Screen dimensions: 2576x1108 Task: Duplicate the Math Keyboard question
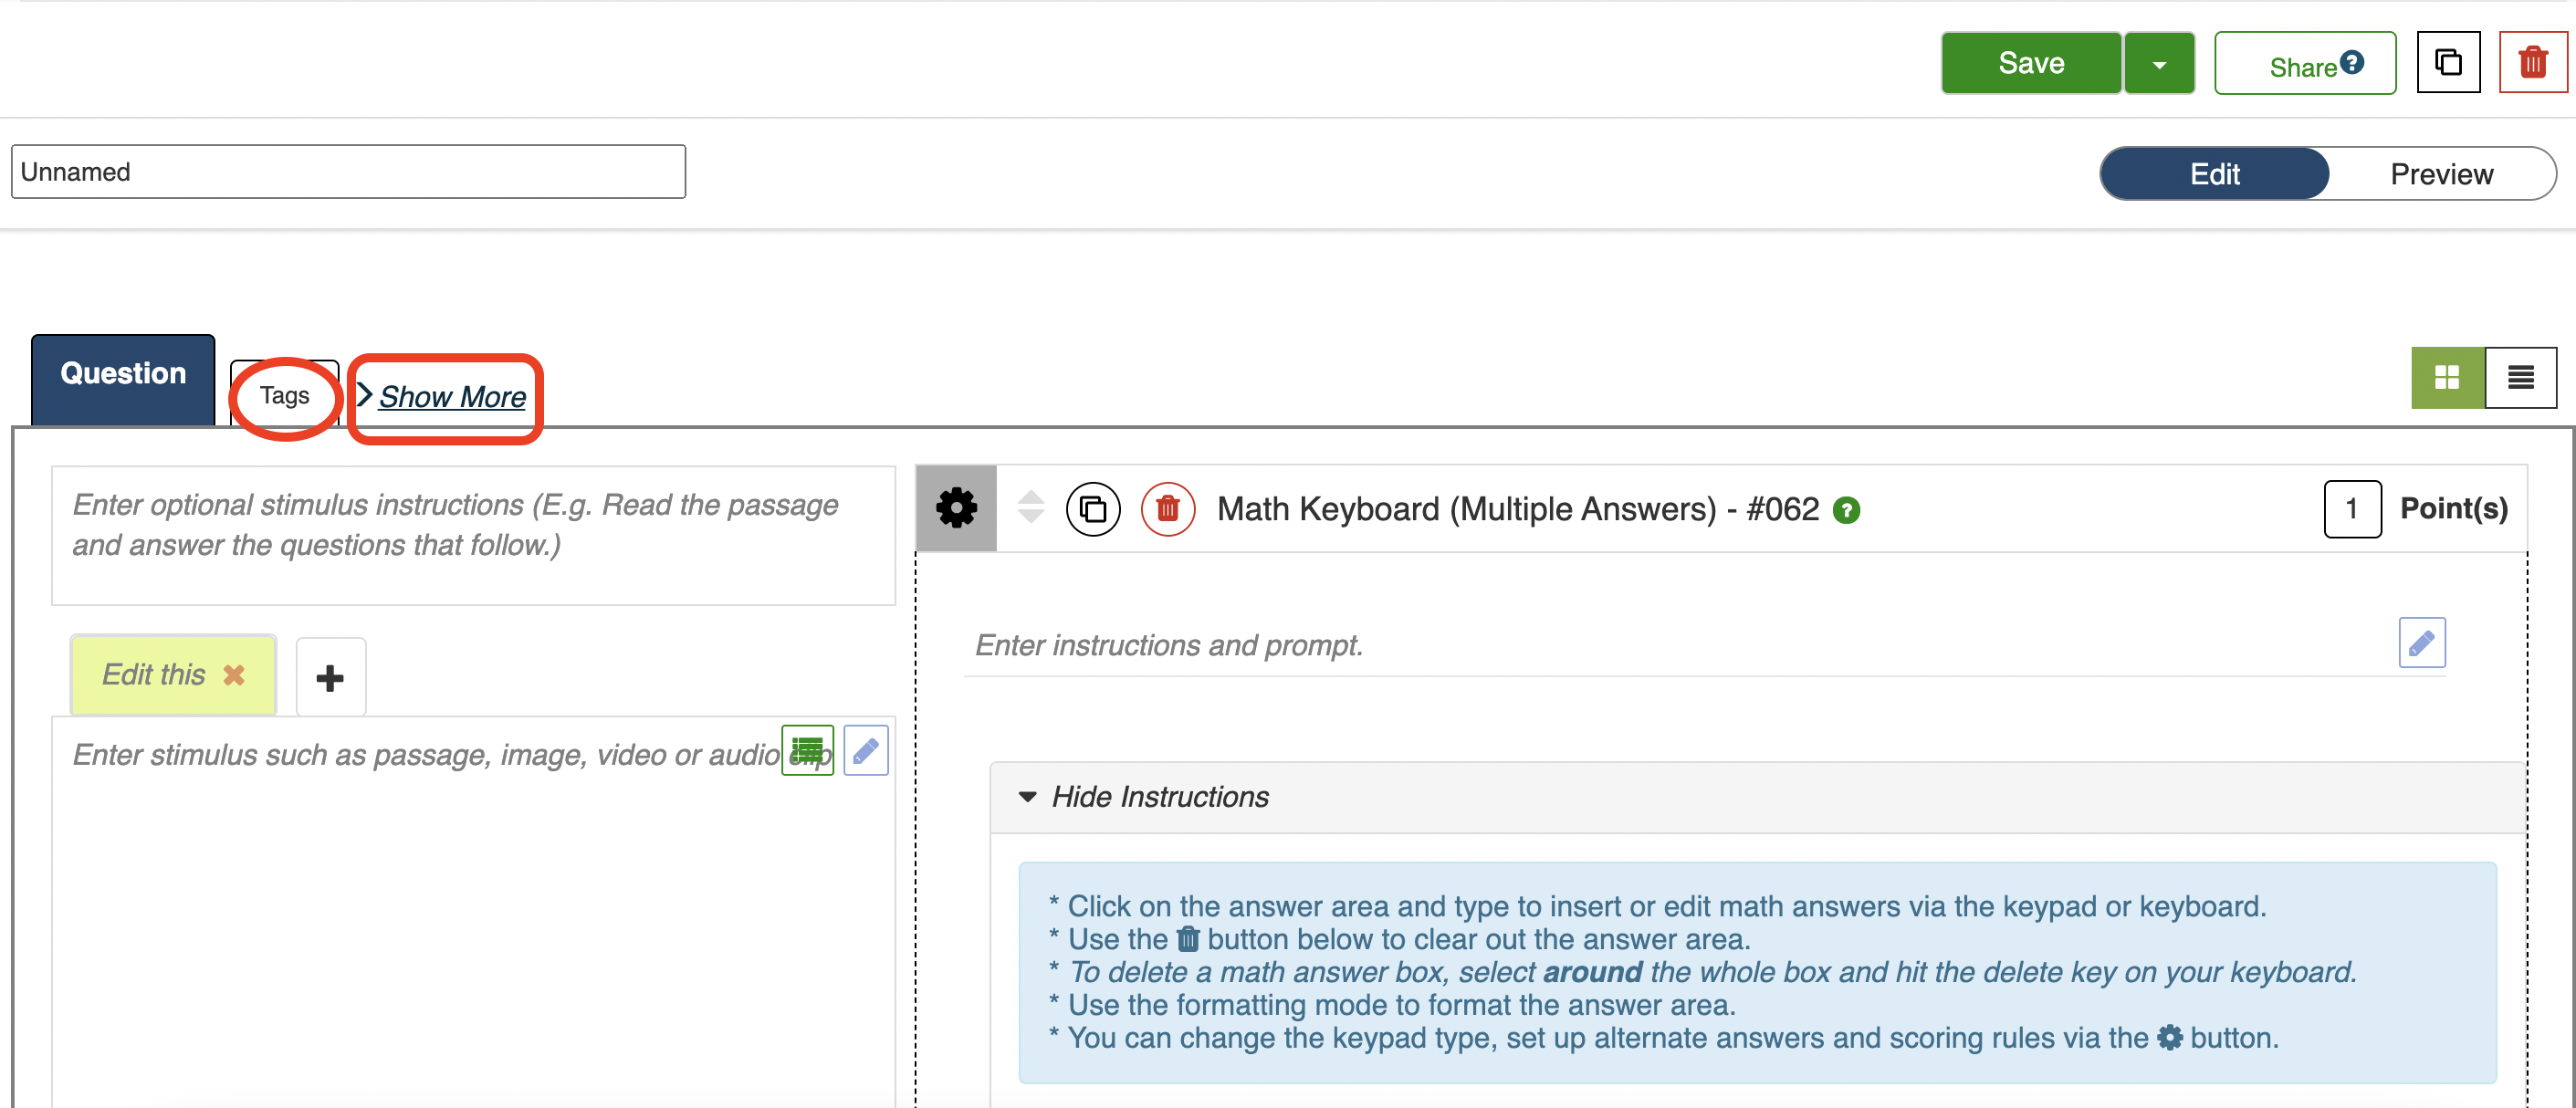tap(1092, 509)
